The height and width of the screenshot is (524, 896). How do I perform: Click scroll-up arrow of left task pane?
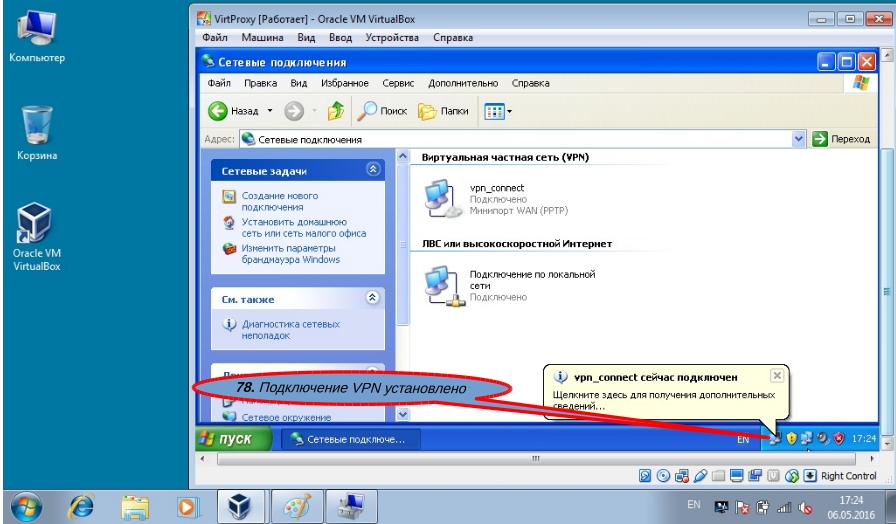[x=402, y=156]
